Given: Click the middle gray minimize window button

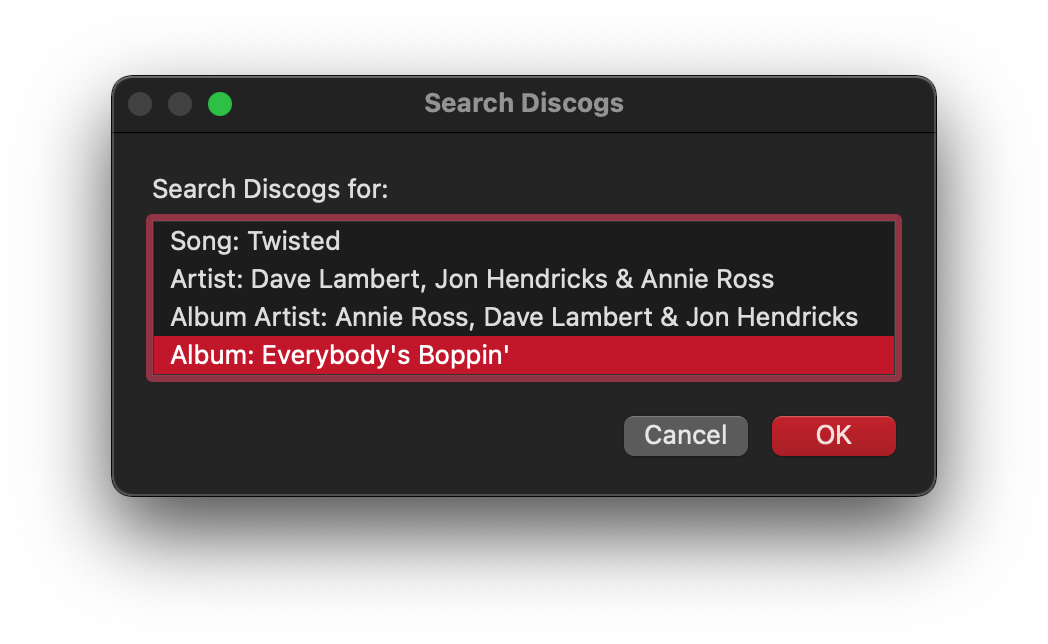Looking at the screenshot, I should click(180, 103).
